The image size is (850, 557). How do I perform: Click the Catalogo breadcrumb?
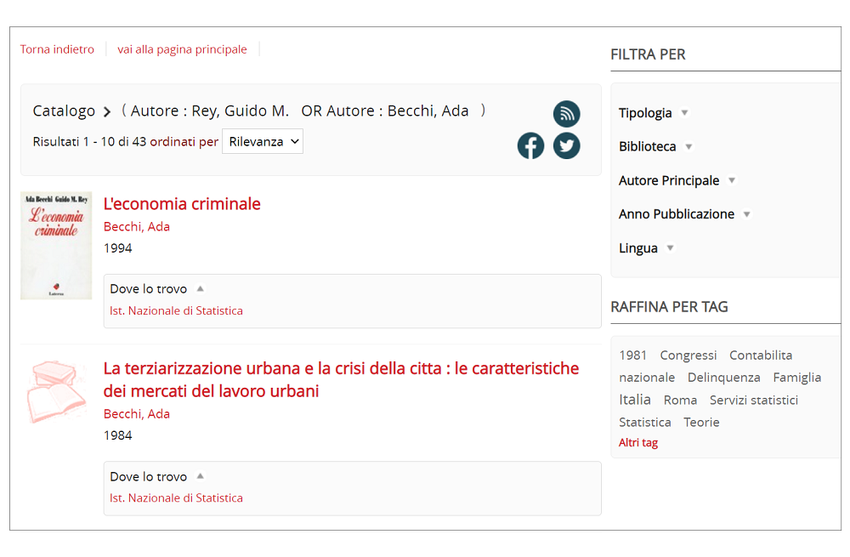64,111
